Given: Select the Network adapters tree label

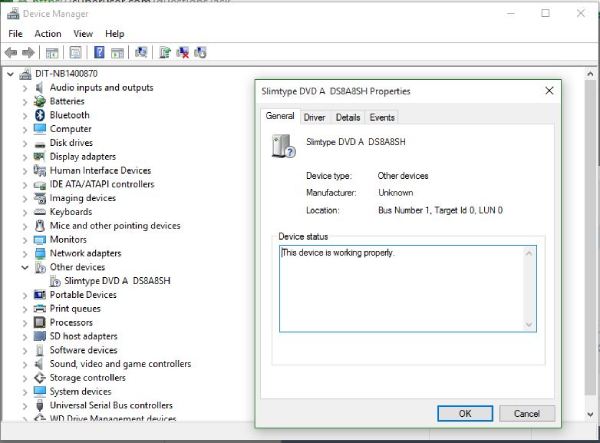Looking at the screenshot, I should 85,253.
